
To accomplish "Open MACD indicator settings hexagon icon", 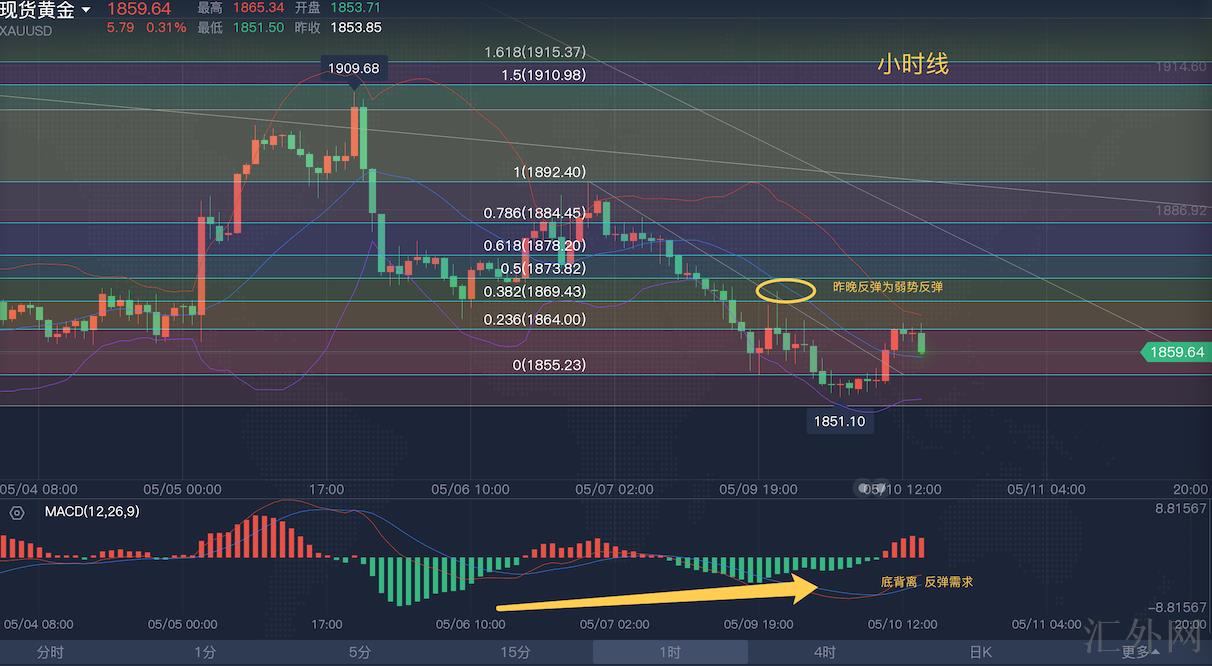I will pos(16,513).
